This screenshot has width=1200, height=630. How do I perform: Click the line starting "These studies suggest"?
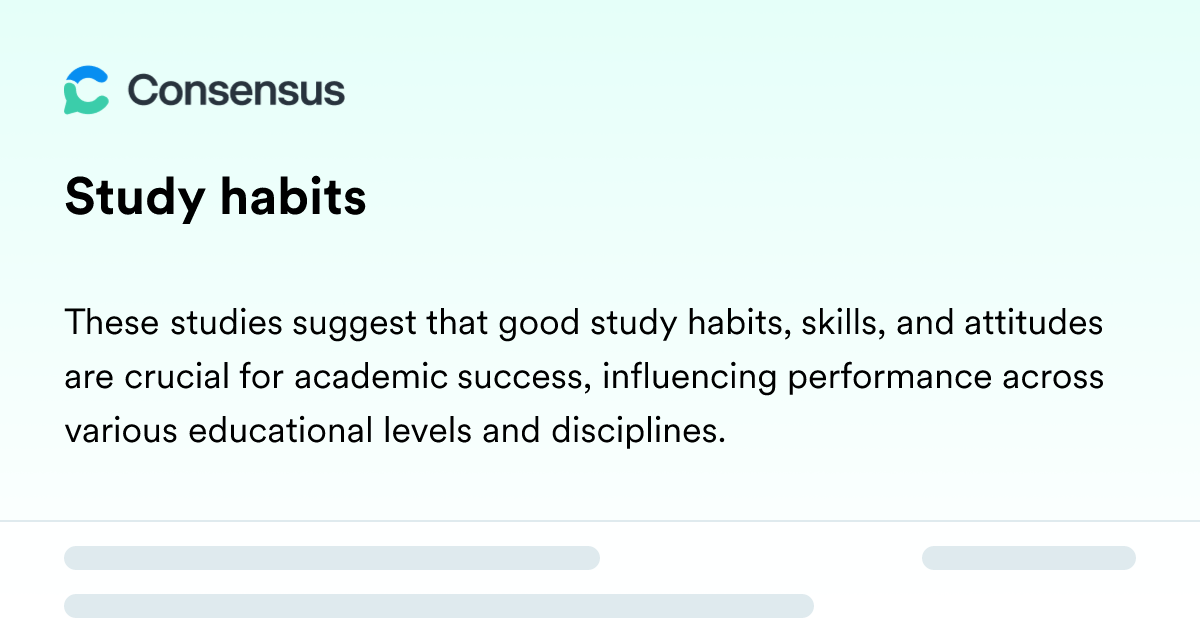pyautogui.click(x=584, y=325)
